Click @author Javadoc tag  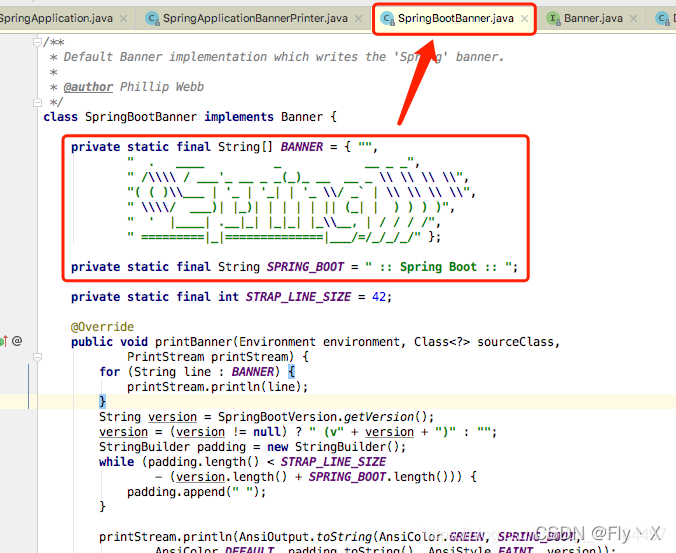[88, 87]
